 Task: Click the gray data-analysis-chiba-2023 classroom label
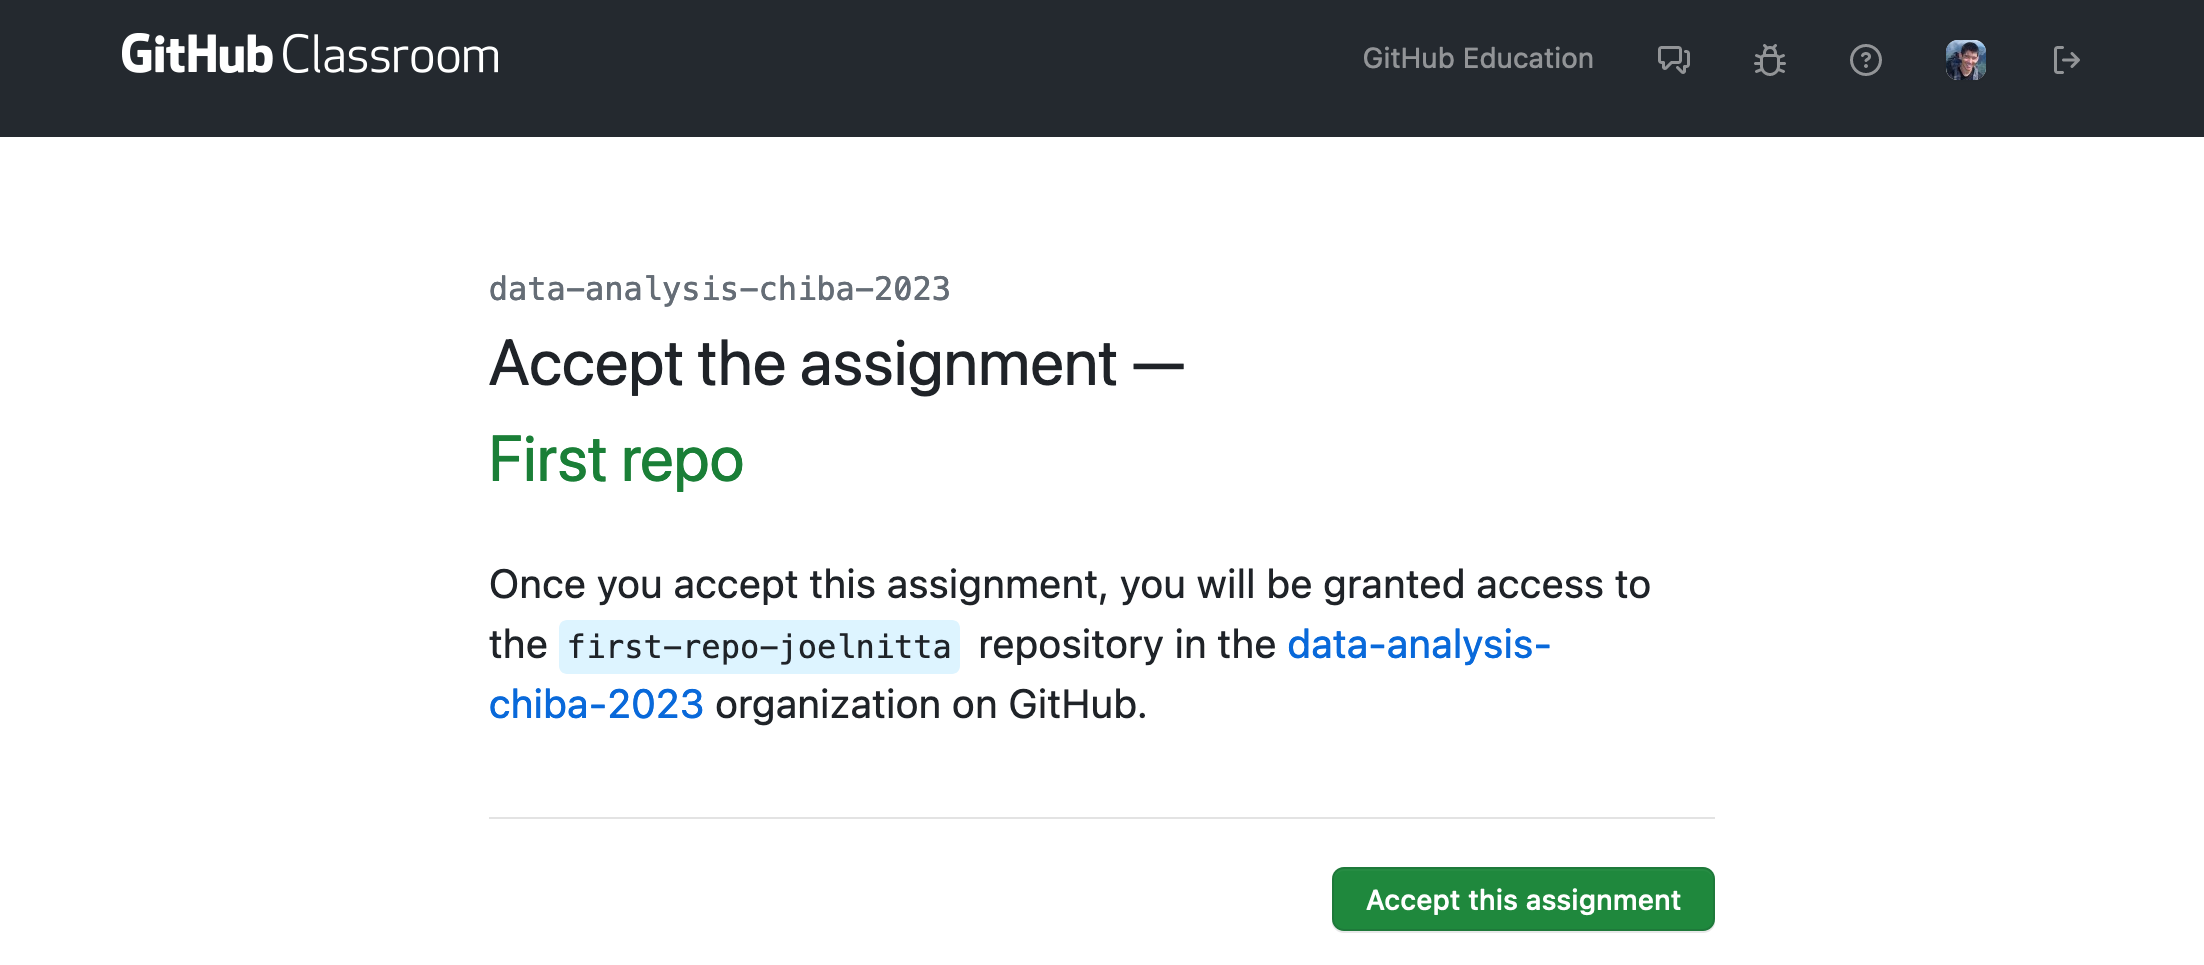[719, 289]
